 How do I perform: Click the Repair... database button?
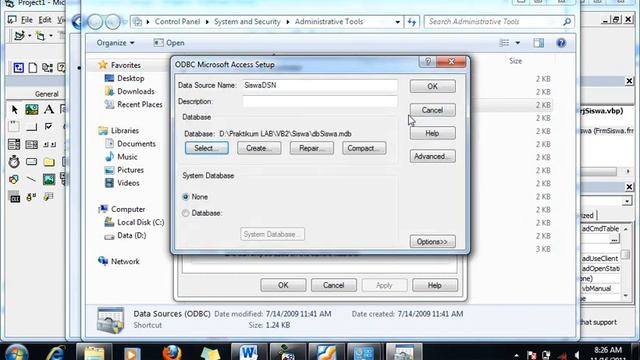[311, 148]
